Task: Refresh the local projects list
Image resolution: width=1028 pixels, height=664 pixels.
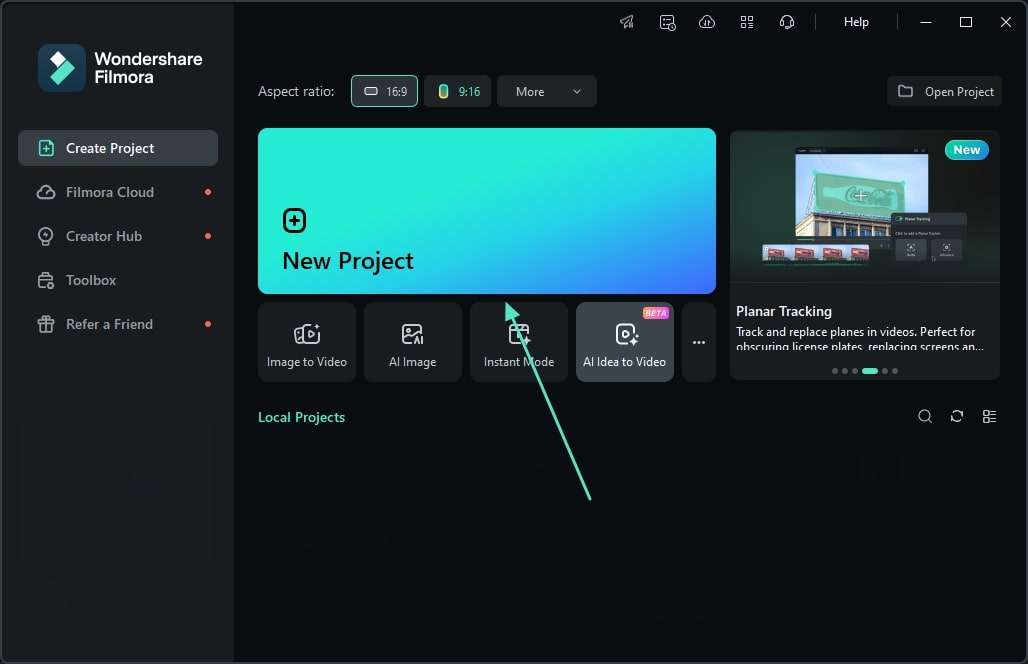Action: click(957, 416)
